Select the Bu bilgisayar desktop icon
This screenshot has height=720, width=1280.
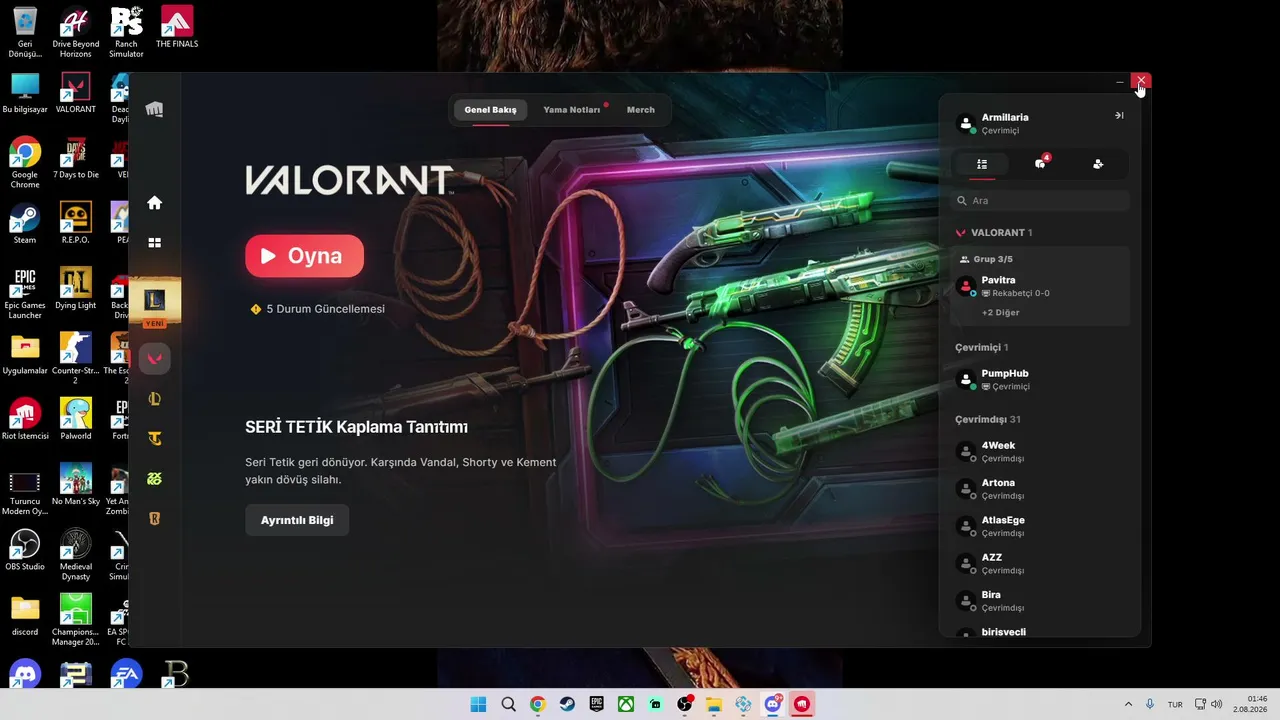(x=25, y=93)
